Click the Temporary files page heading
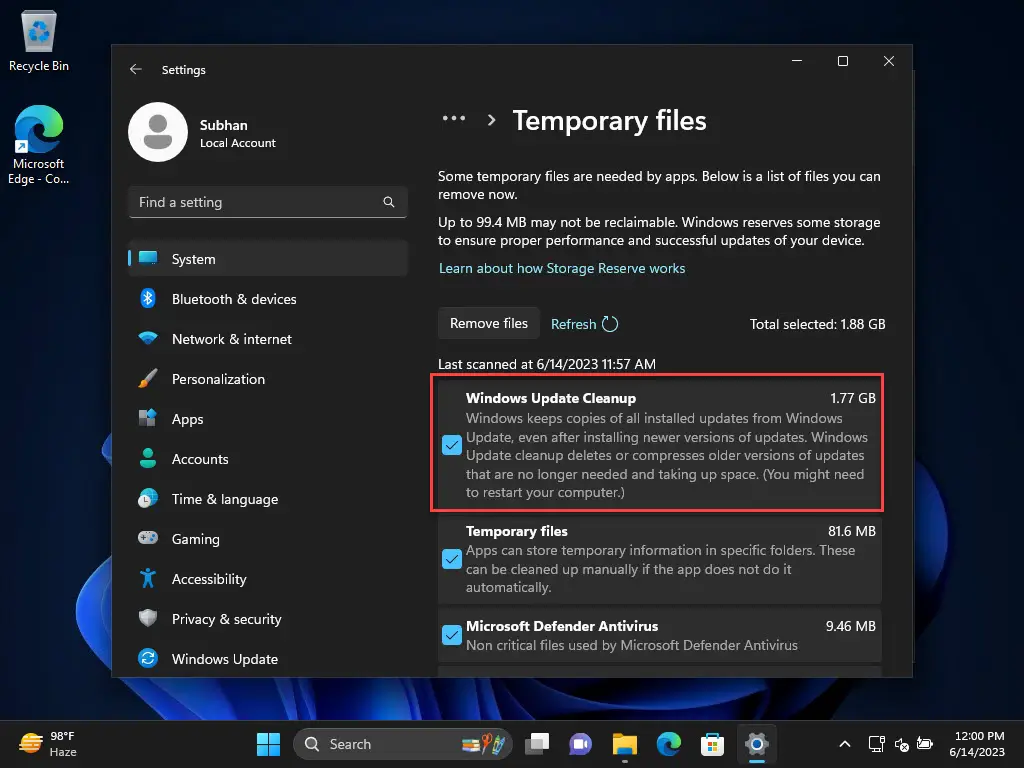The image size is (1024, 768). point(609,121)
